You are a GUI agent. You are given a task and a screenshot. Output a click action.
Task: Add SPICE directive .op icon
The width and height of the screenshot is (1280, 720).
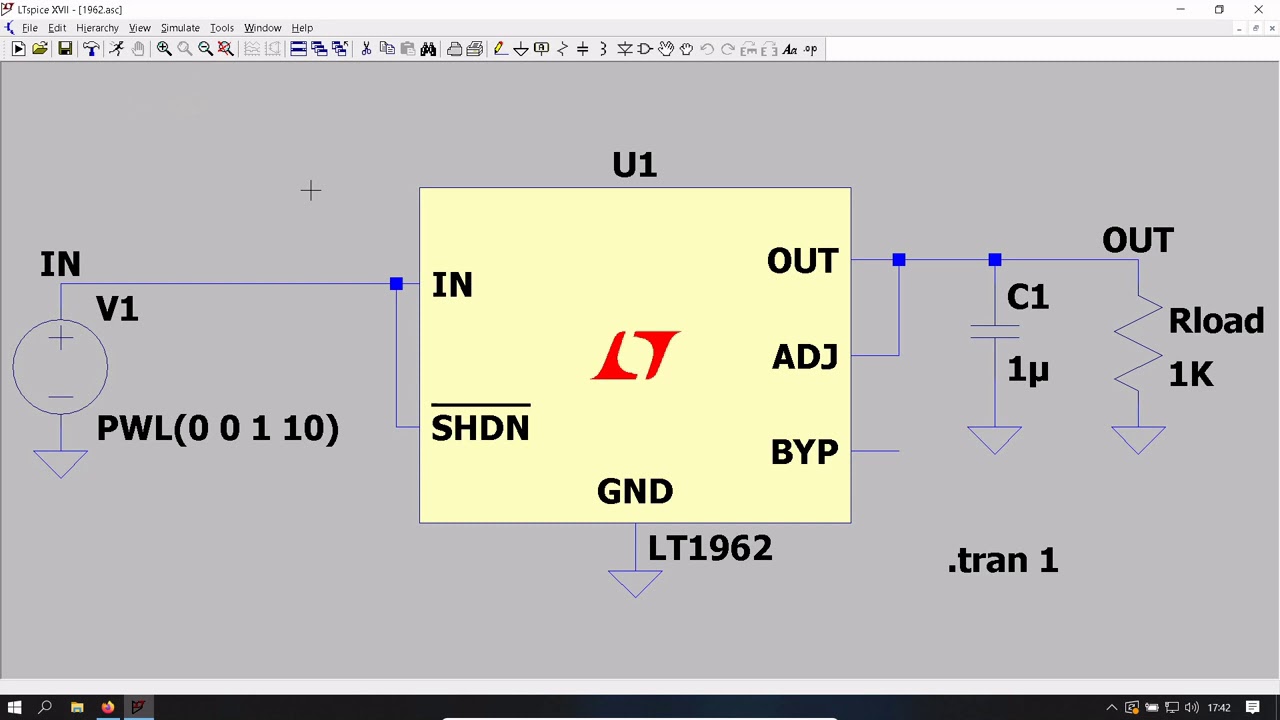[x=810, y=49]
